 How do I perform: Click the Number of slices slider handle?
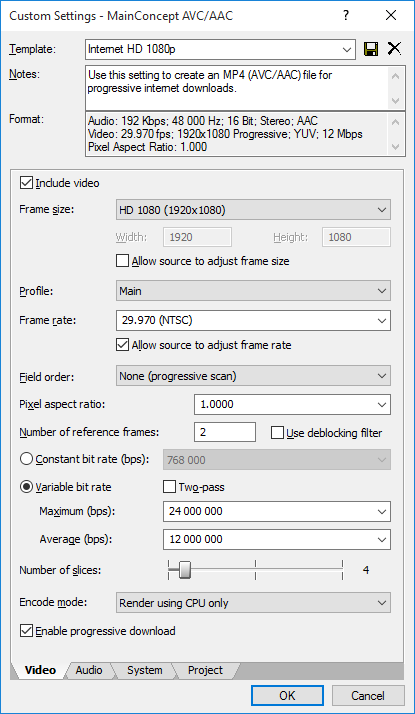point(184,570)
